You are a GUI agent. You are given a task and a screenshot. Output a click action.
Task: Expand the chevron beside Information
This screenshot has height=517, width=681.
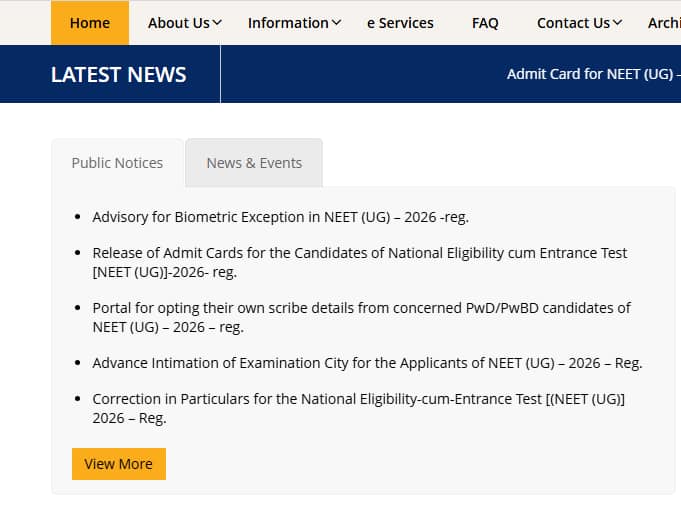(336, 23)
